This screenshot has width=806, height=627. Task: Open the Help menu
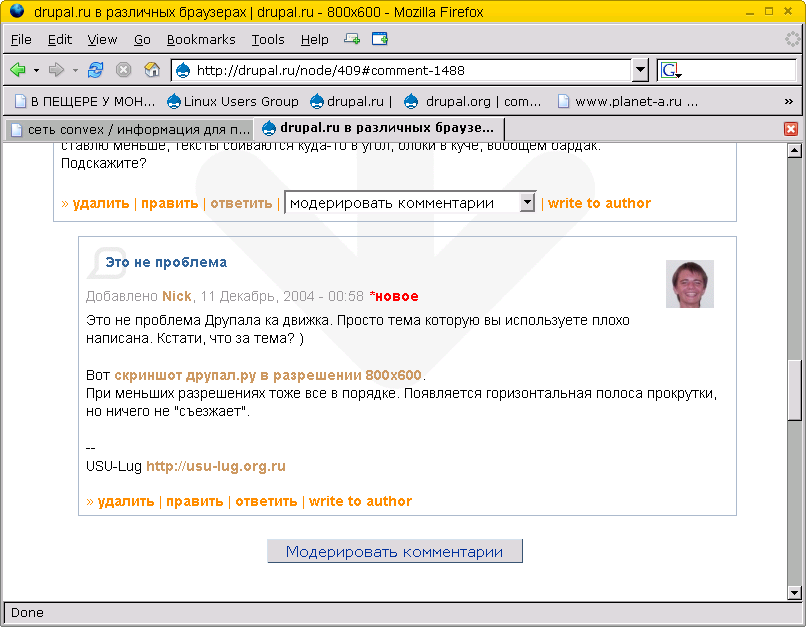point(315,40)
